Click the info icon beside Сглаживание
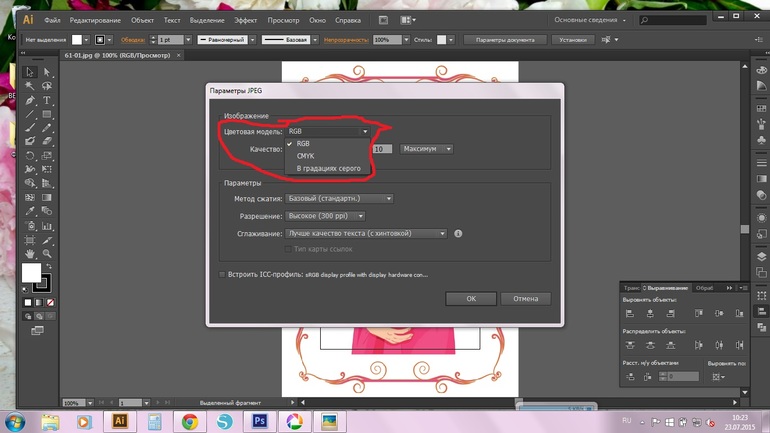This screenshot has width=770, height=433. click(x=458, y=234)
